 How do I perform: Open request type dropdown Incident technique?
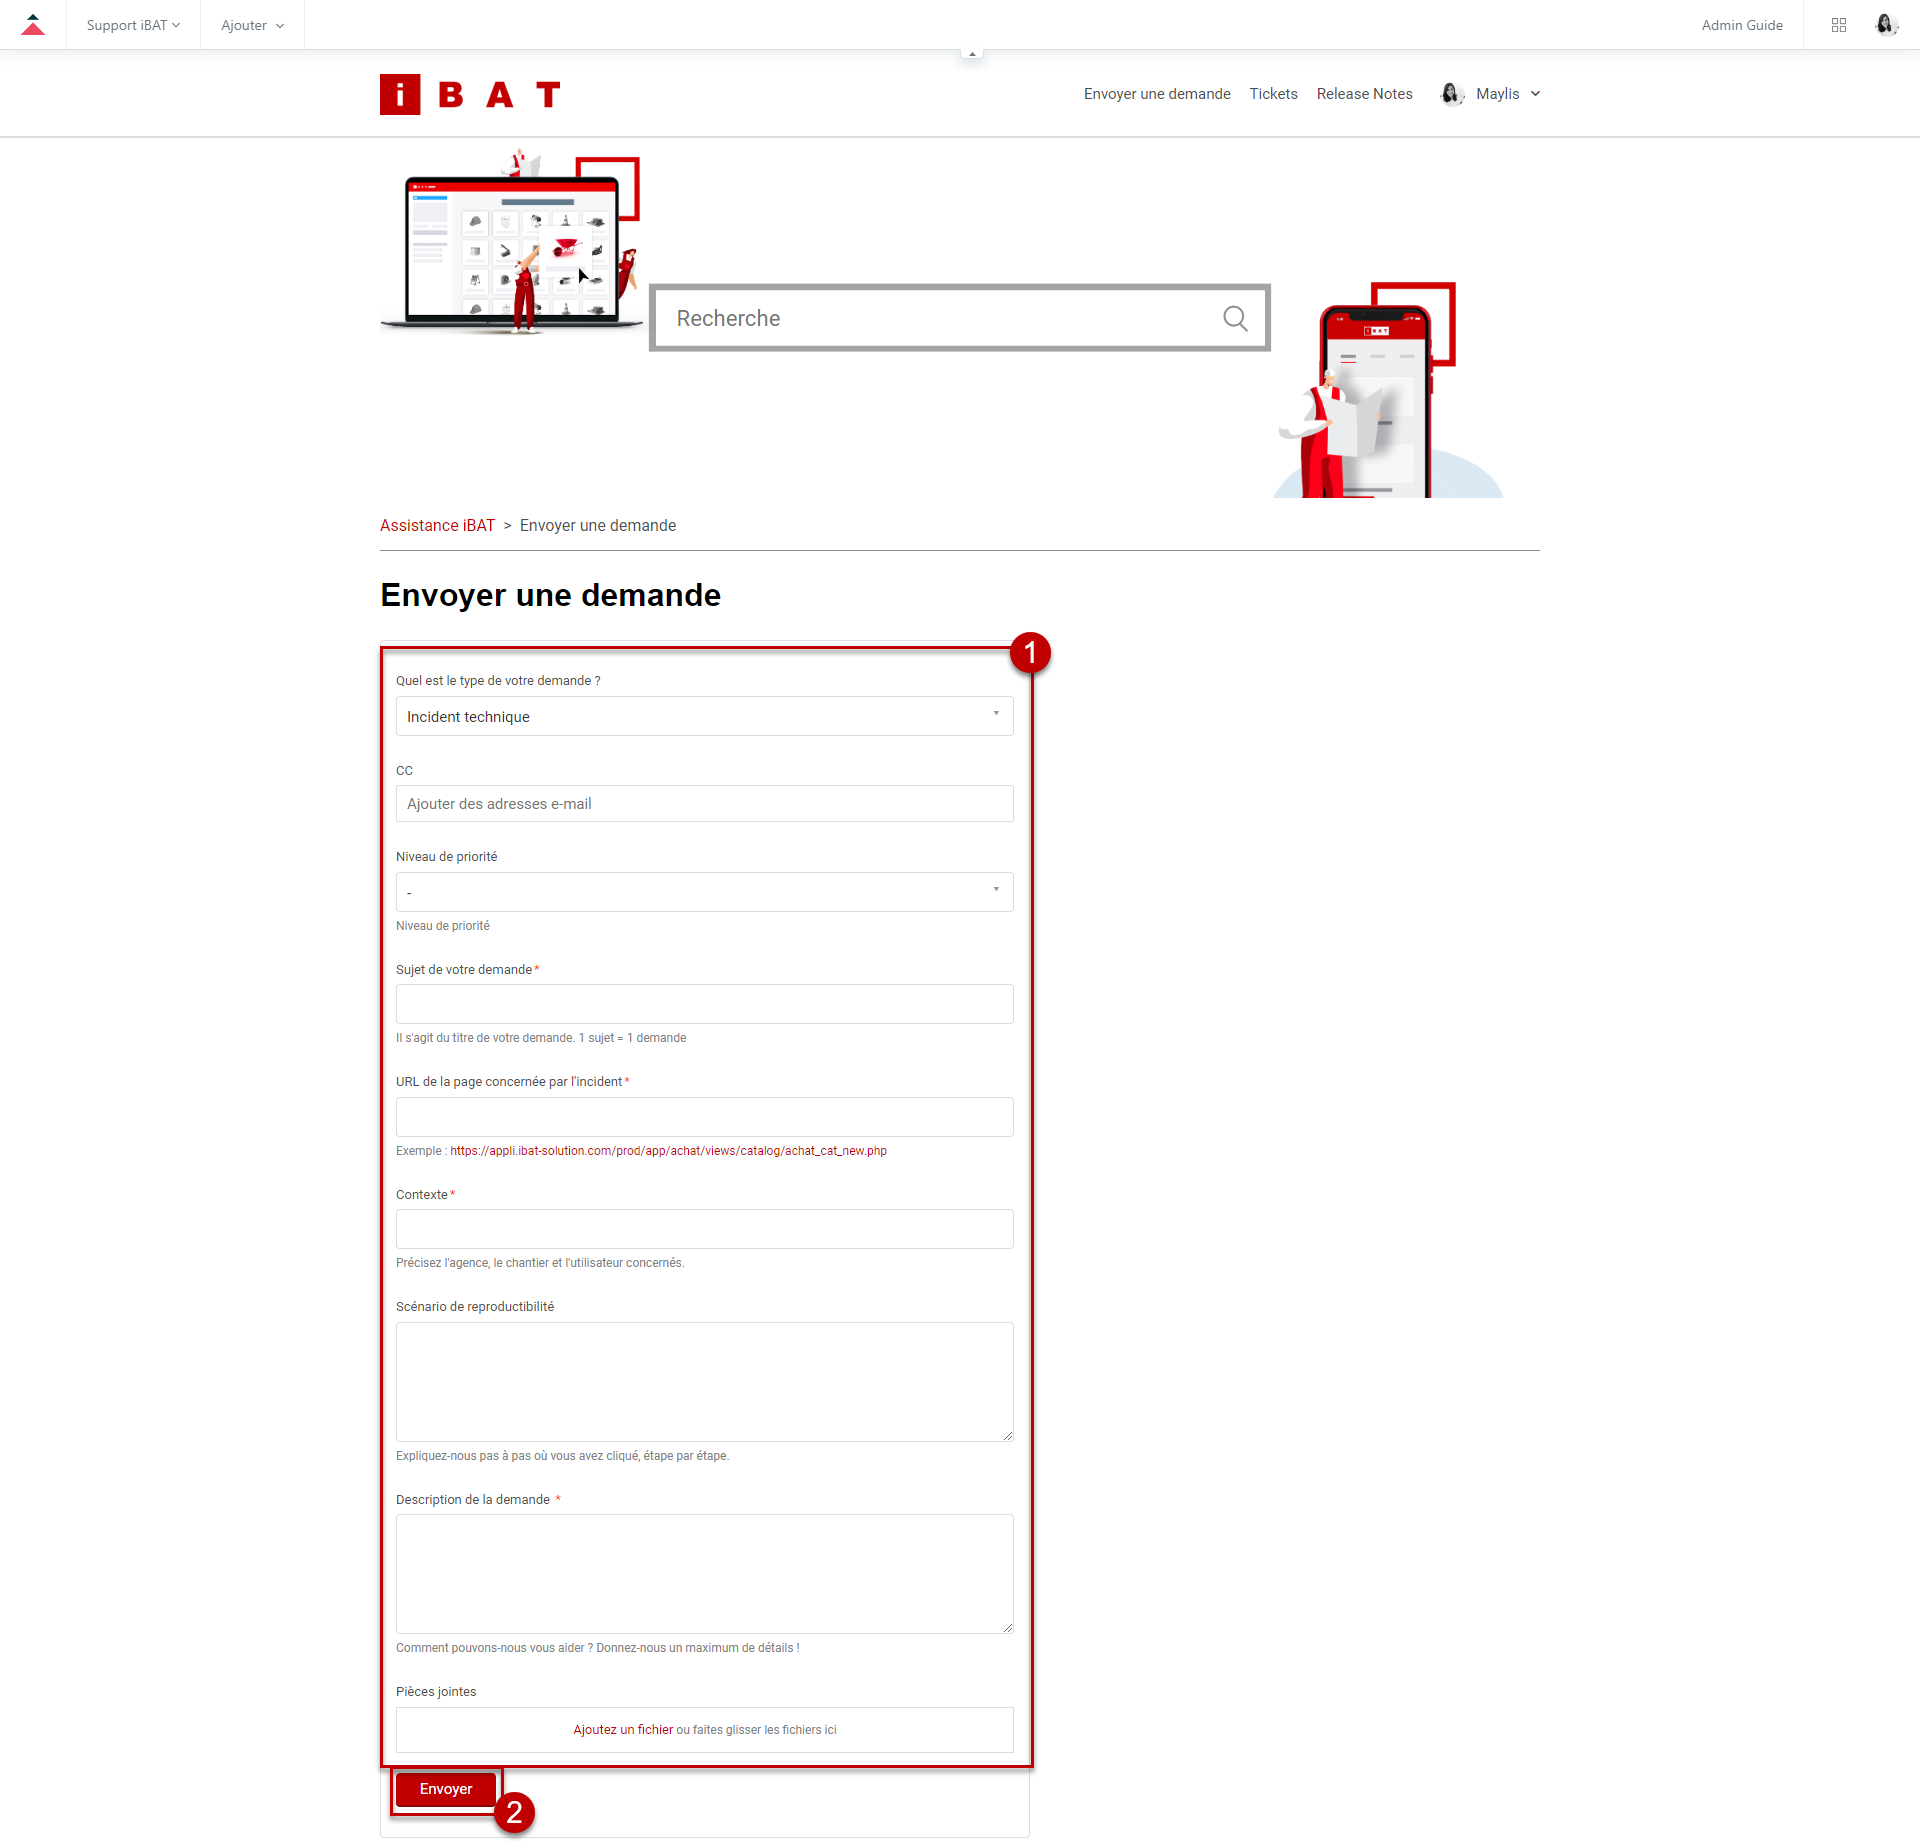[x=704, y=717]
